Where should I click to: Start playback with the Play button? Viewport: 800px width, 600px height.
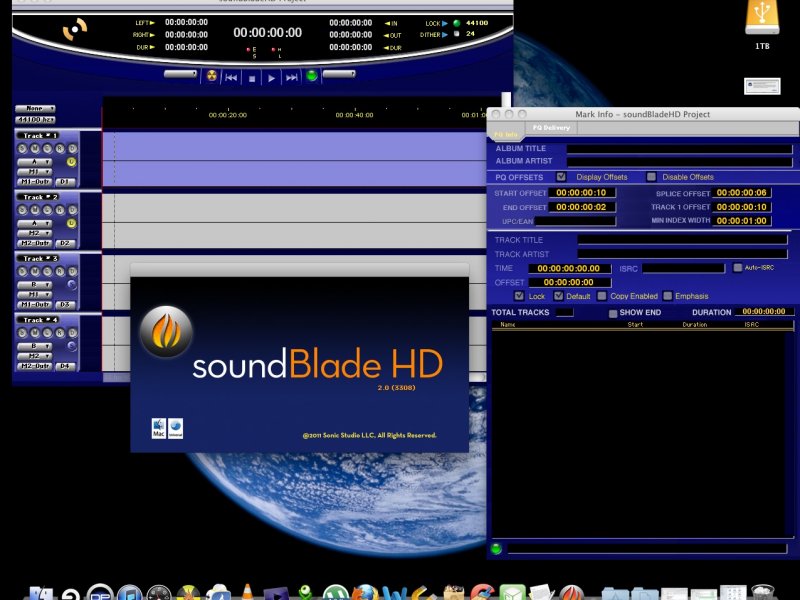click(271, 78)
